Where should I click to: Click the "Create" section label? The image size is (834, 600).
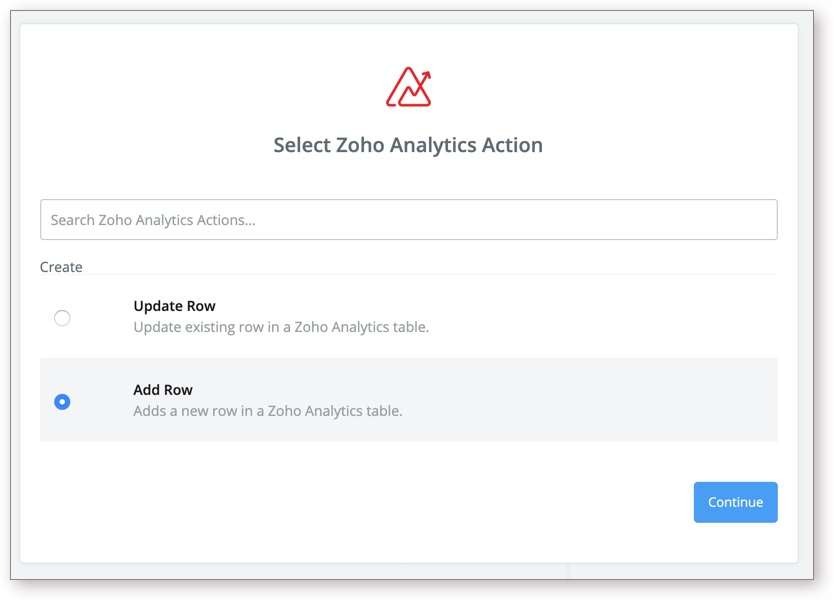point(61,267)
